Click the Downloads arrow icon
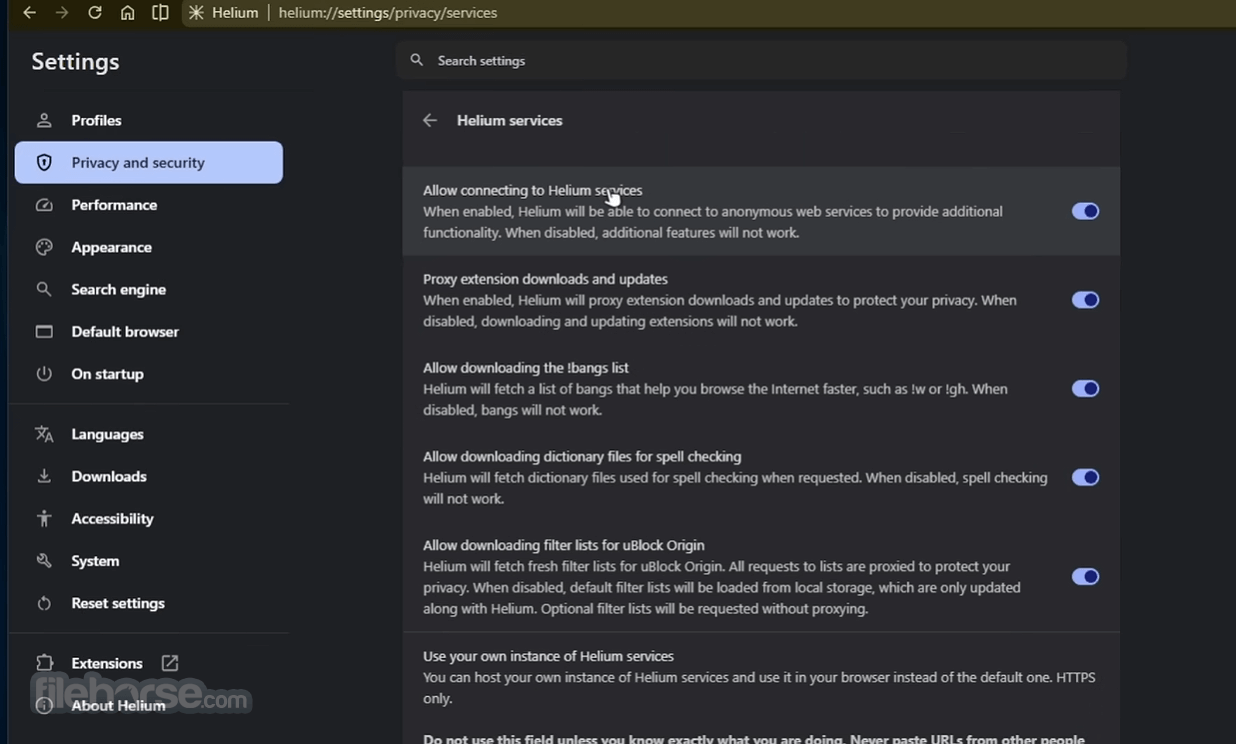The width and height of the screenshot is (1236, 744). coord(44,476)
